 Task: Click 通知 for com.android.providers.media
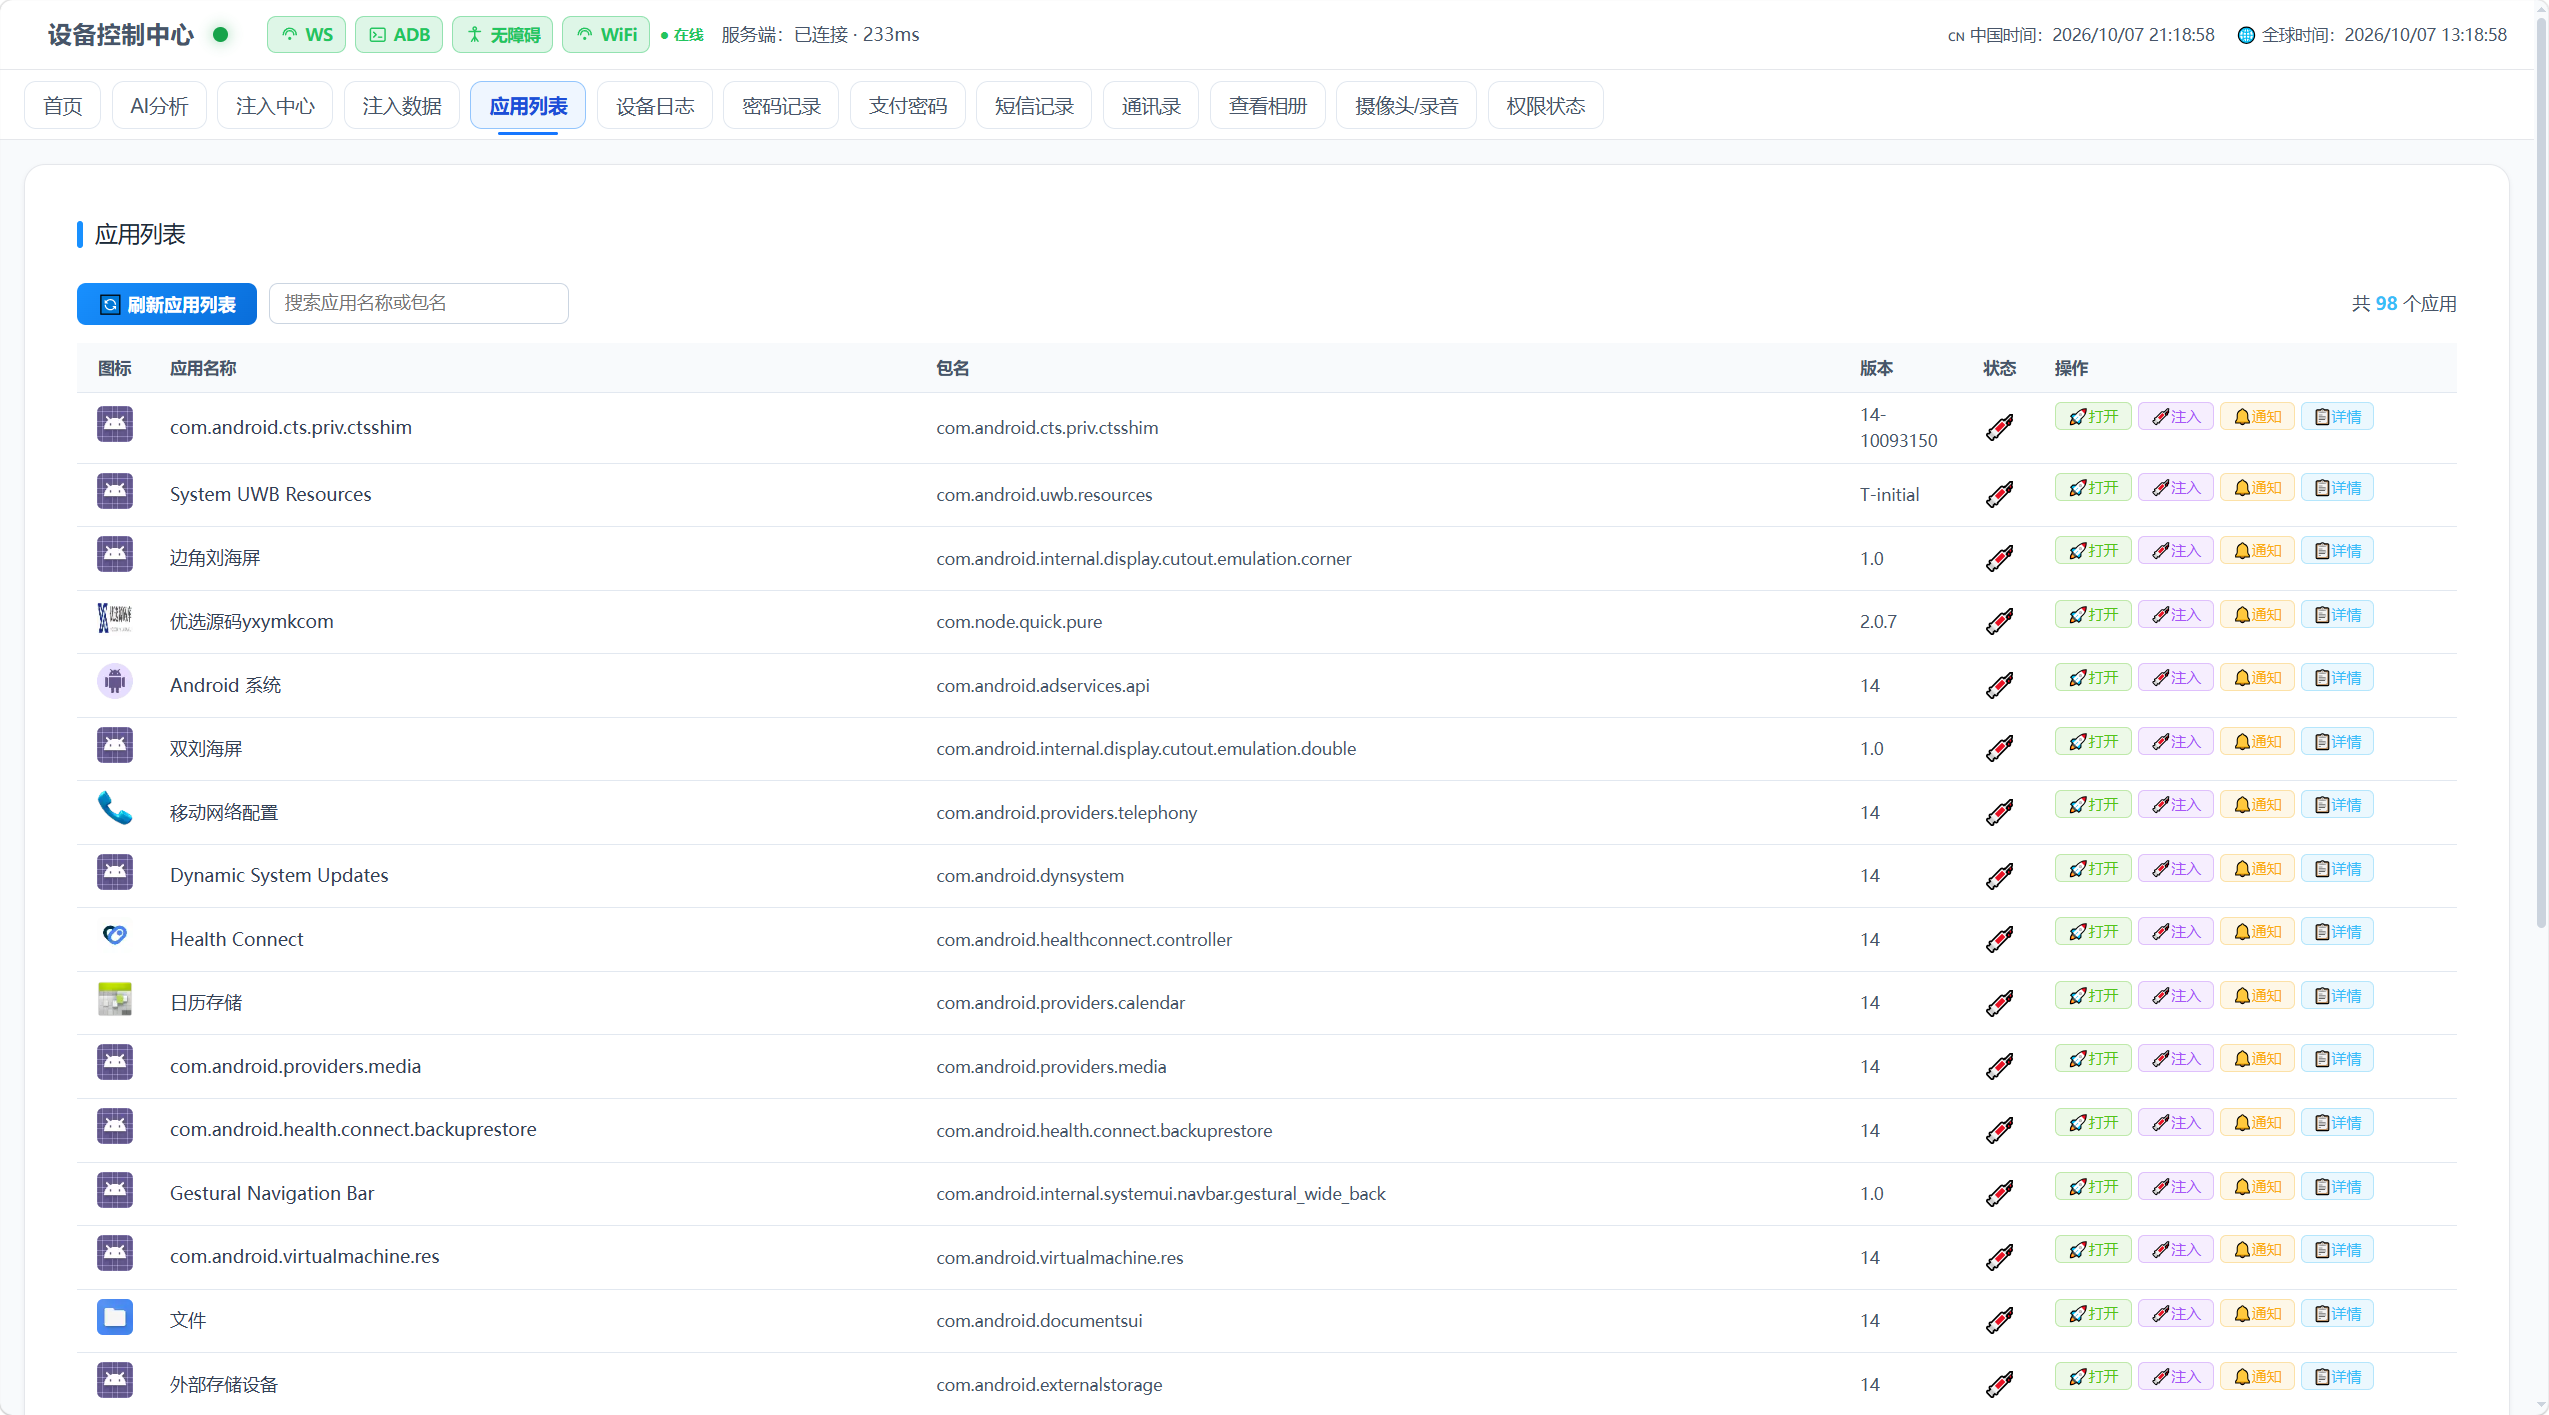pyautogui.click(x=2258, y=1059)
